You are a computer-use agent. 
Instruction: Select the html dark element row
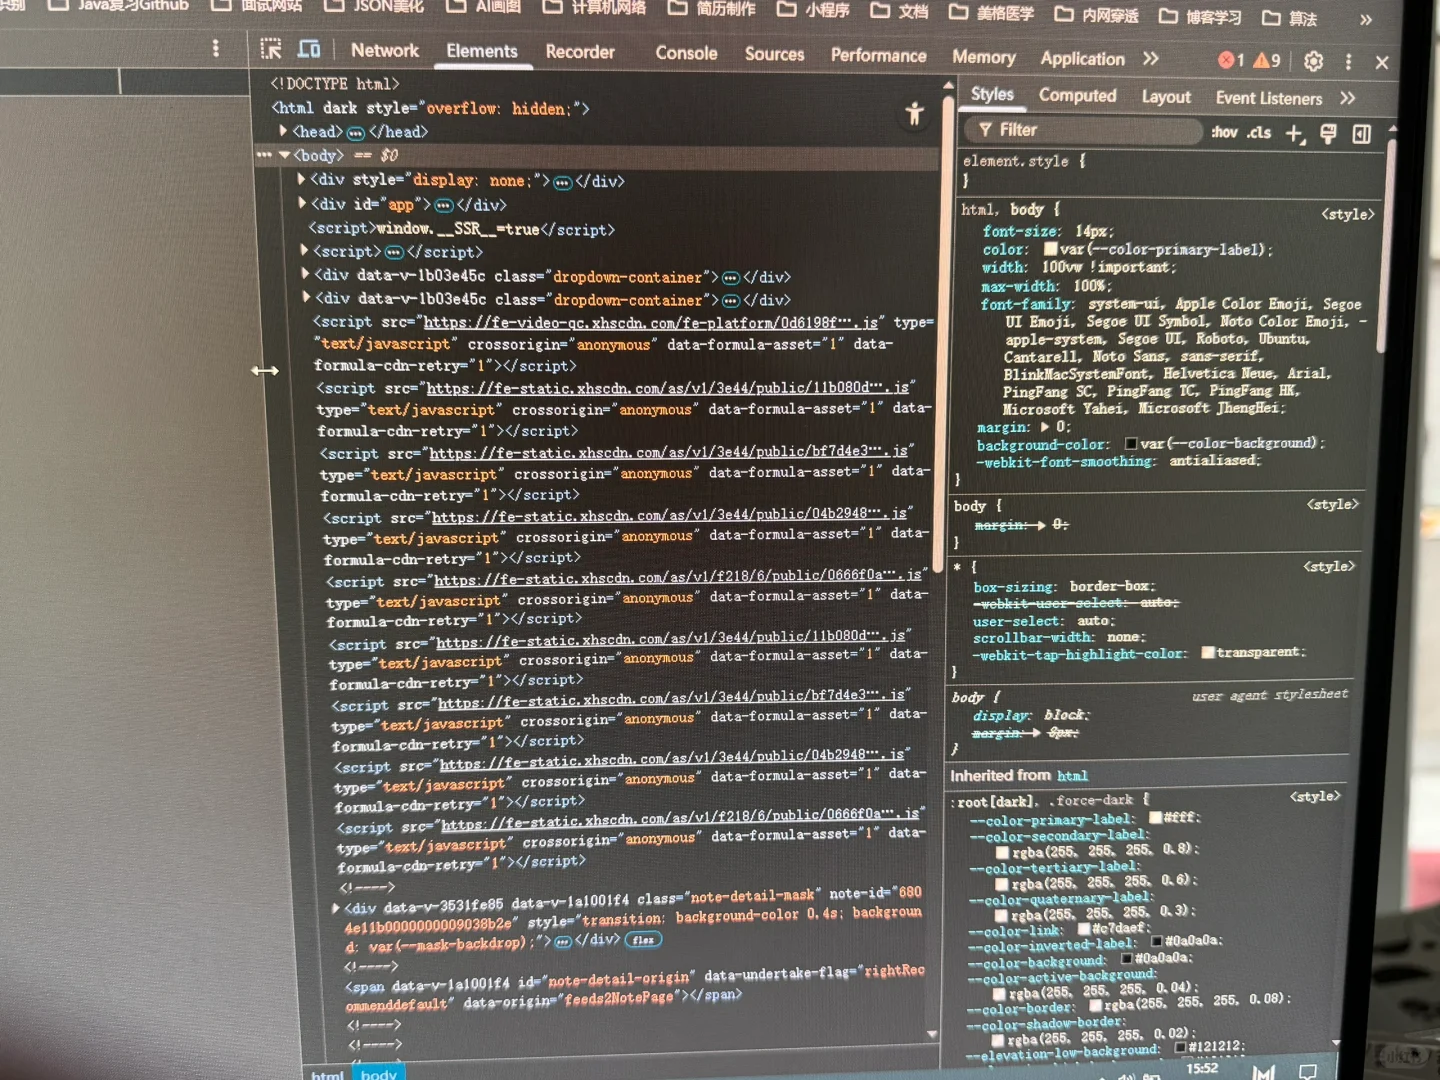click(x=430, y=108)
